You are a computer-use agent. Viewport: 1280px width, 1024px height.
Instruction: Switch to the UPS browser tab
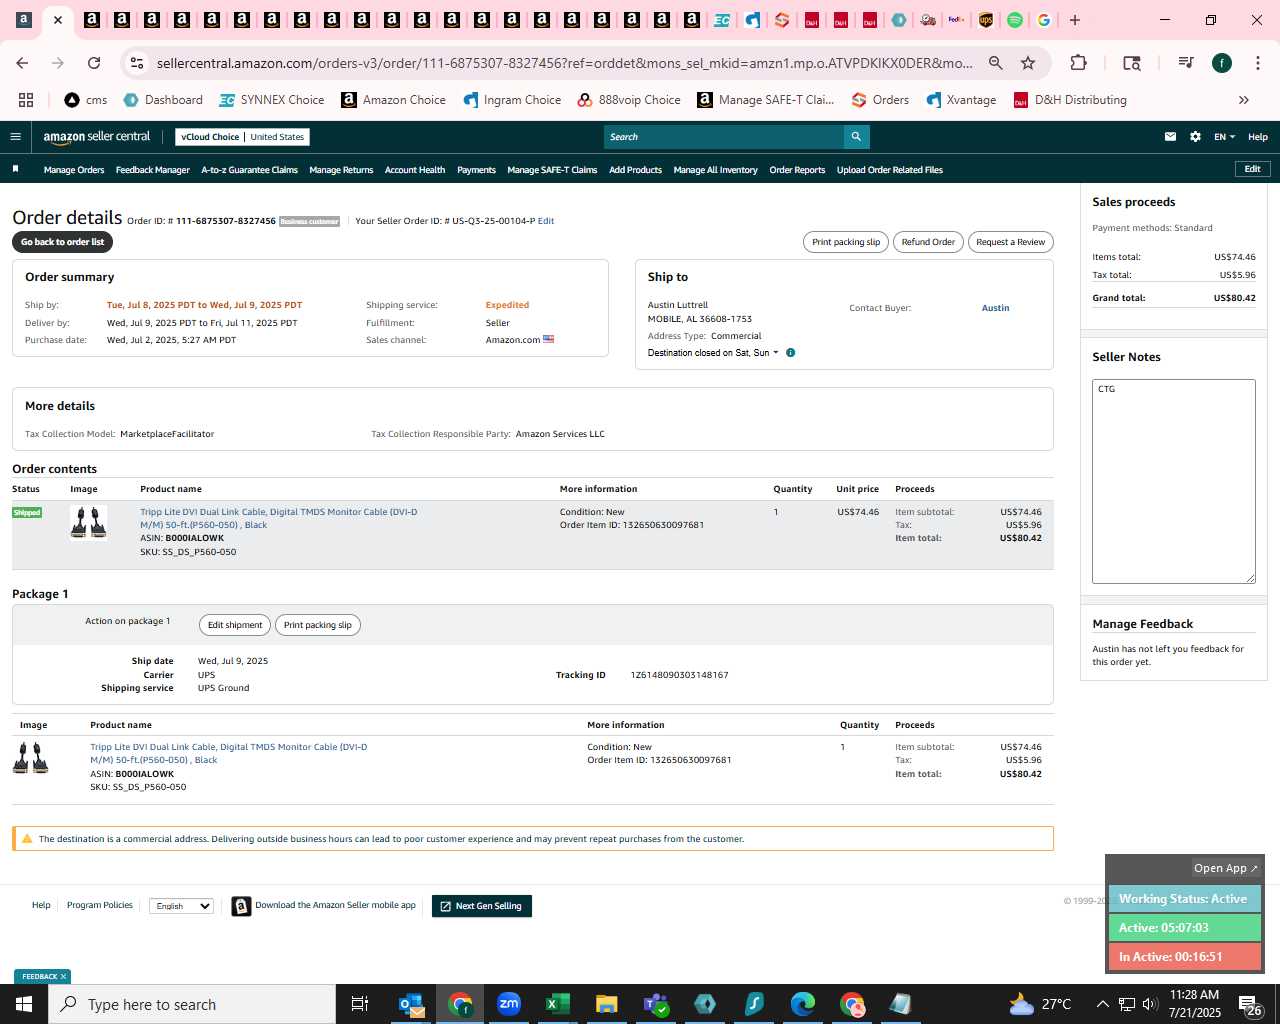pos(986,20)
